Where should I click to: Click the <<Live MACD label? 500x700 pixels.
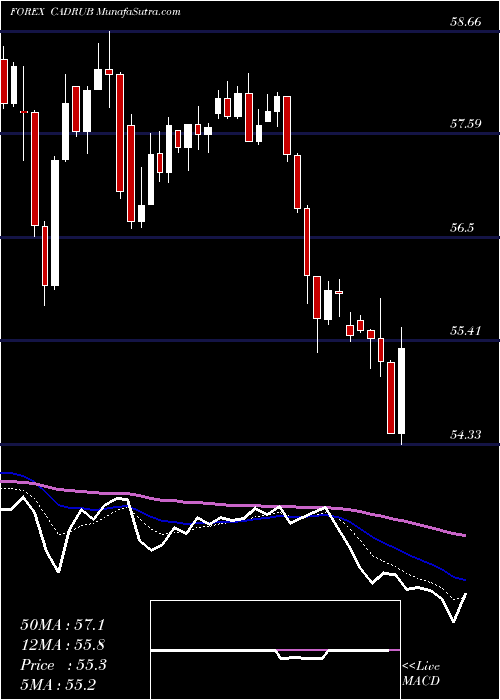click(421, 674)
